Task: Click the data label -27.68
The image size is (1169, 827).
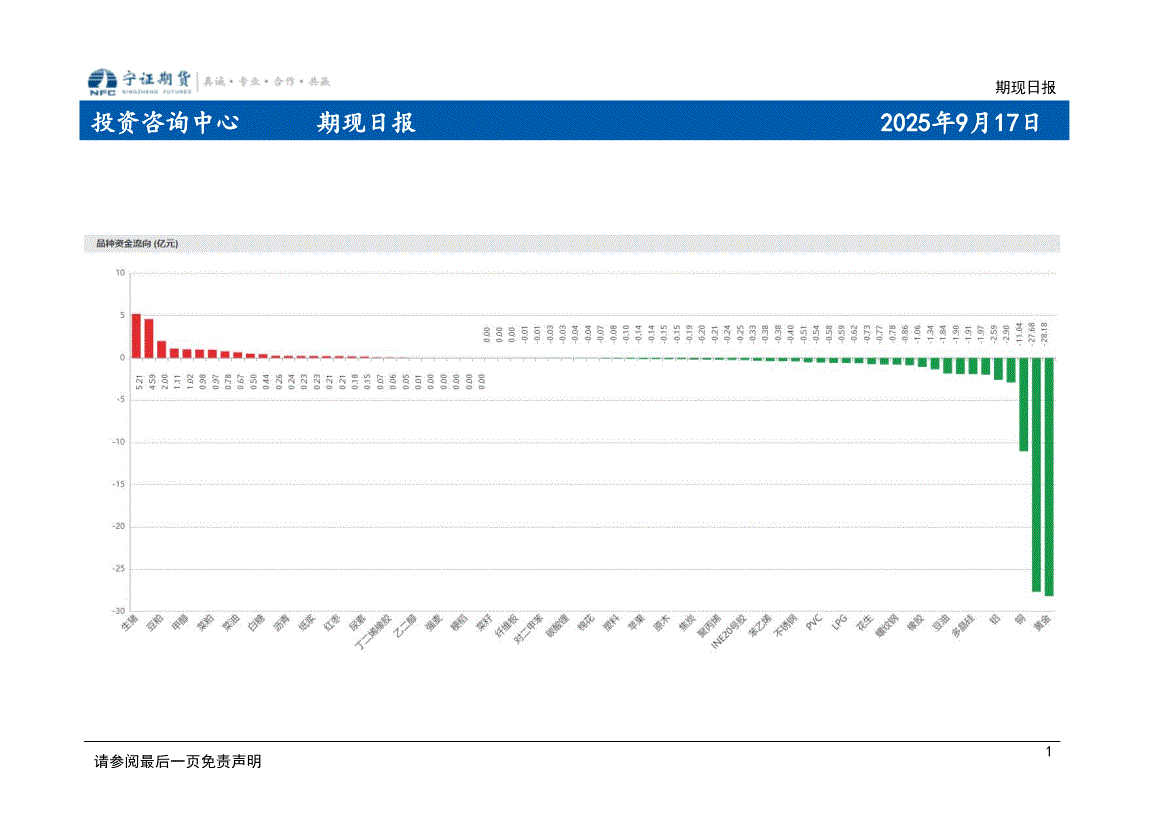Action: (x=1032, y=333)
